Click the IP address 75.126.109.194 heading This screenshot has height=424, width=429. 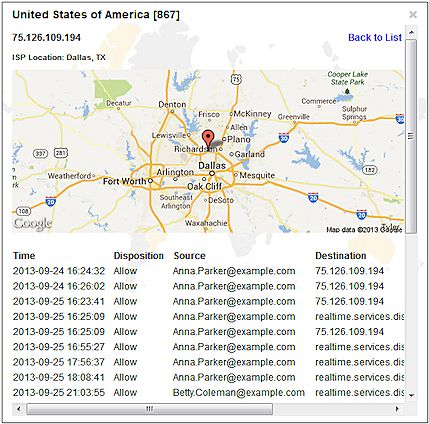46,37
